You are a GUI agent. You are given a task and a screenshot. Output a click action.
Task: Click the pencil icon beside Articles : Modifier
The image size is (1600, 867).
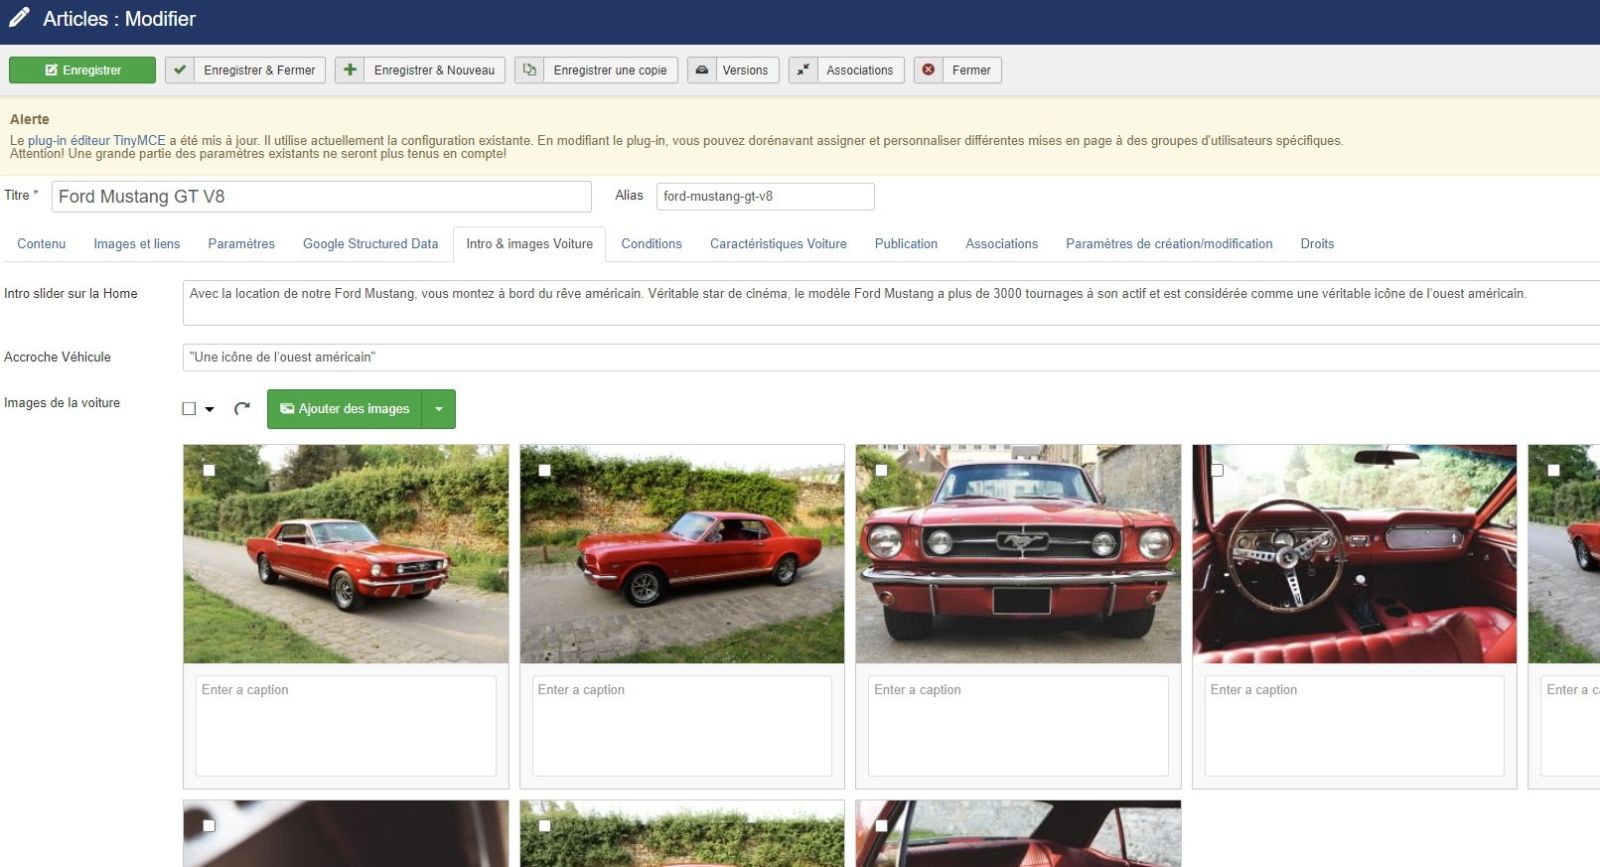19,17
